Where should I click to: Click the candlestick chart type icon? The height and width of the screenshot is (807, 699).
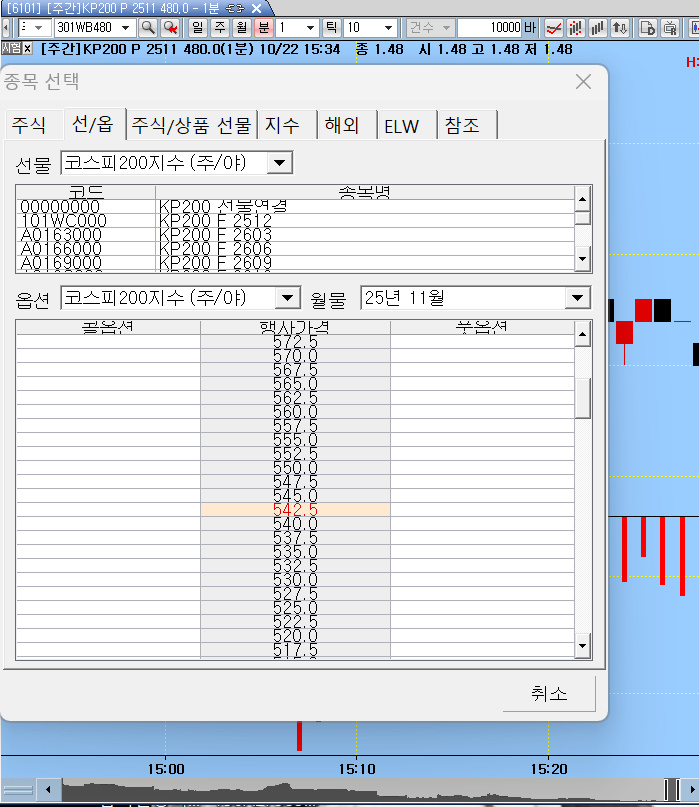[x=576, y=28]
